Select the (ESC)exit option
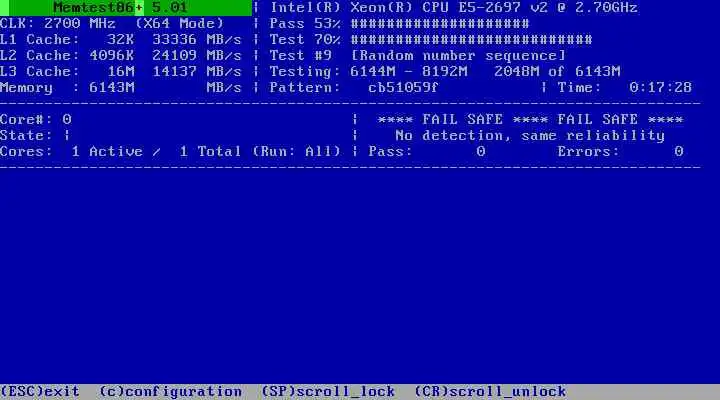The height and width of the screenshot is (400, 720). pyautogui.click(x=40, y=392)
